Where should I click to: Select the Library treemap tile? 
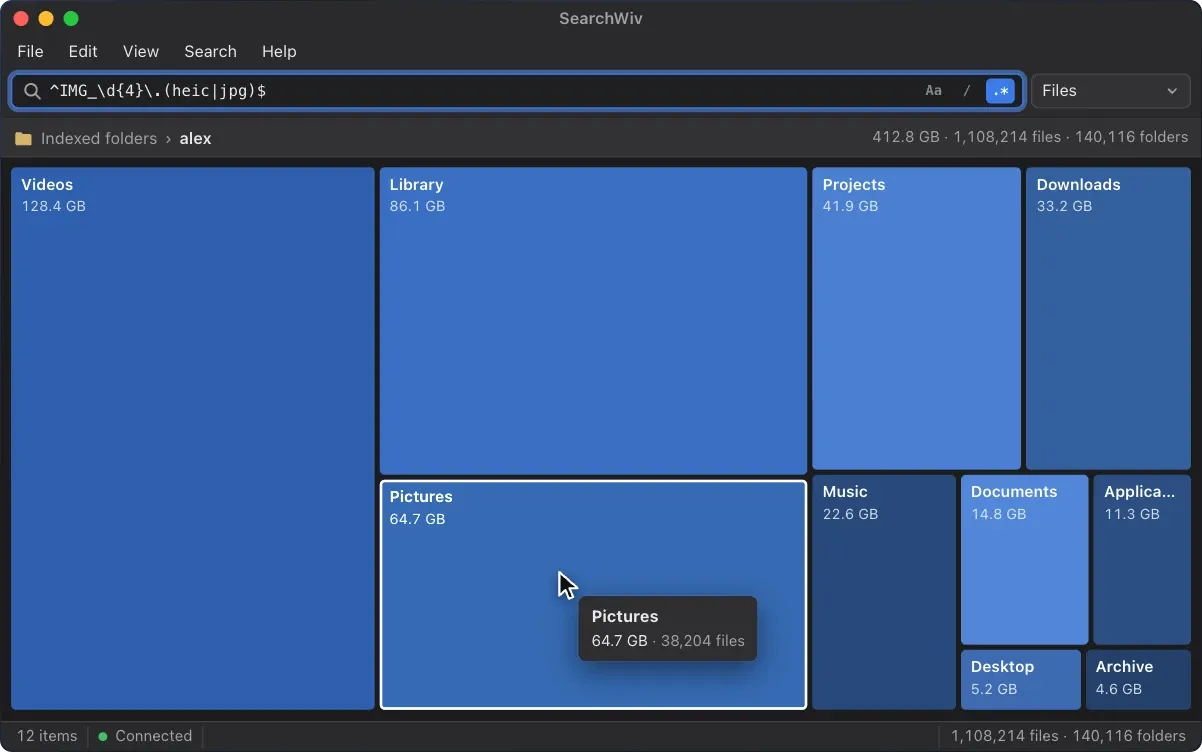pos(593,320)
